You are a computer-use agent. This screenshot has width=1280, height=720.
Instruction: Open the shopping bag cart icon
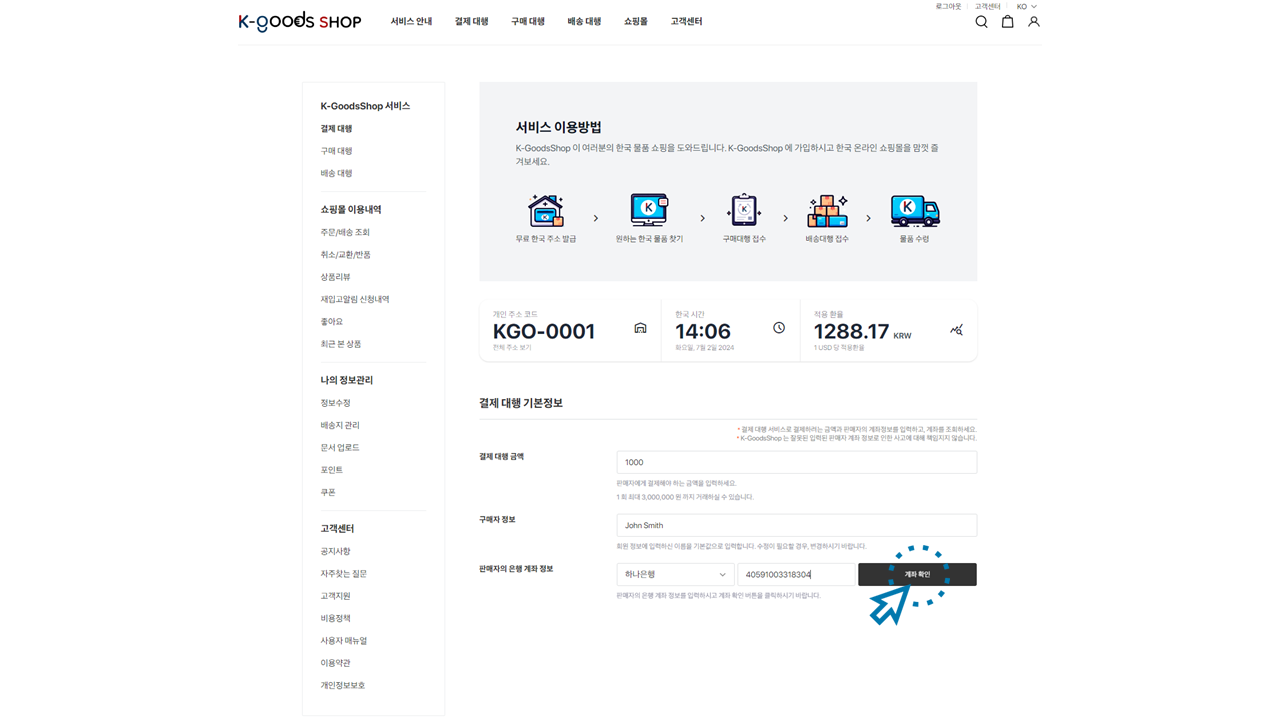point(1007,22)
